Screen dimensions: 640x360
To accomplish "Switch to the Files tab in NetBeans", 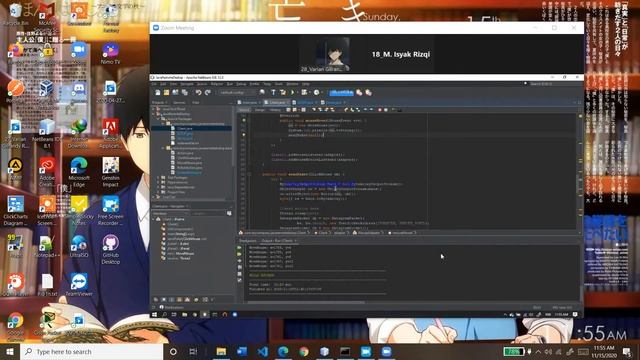I will click(x=196, y=102).
